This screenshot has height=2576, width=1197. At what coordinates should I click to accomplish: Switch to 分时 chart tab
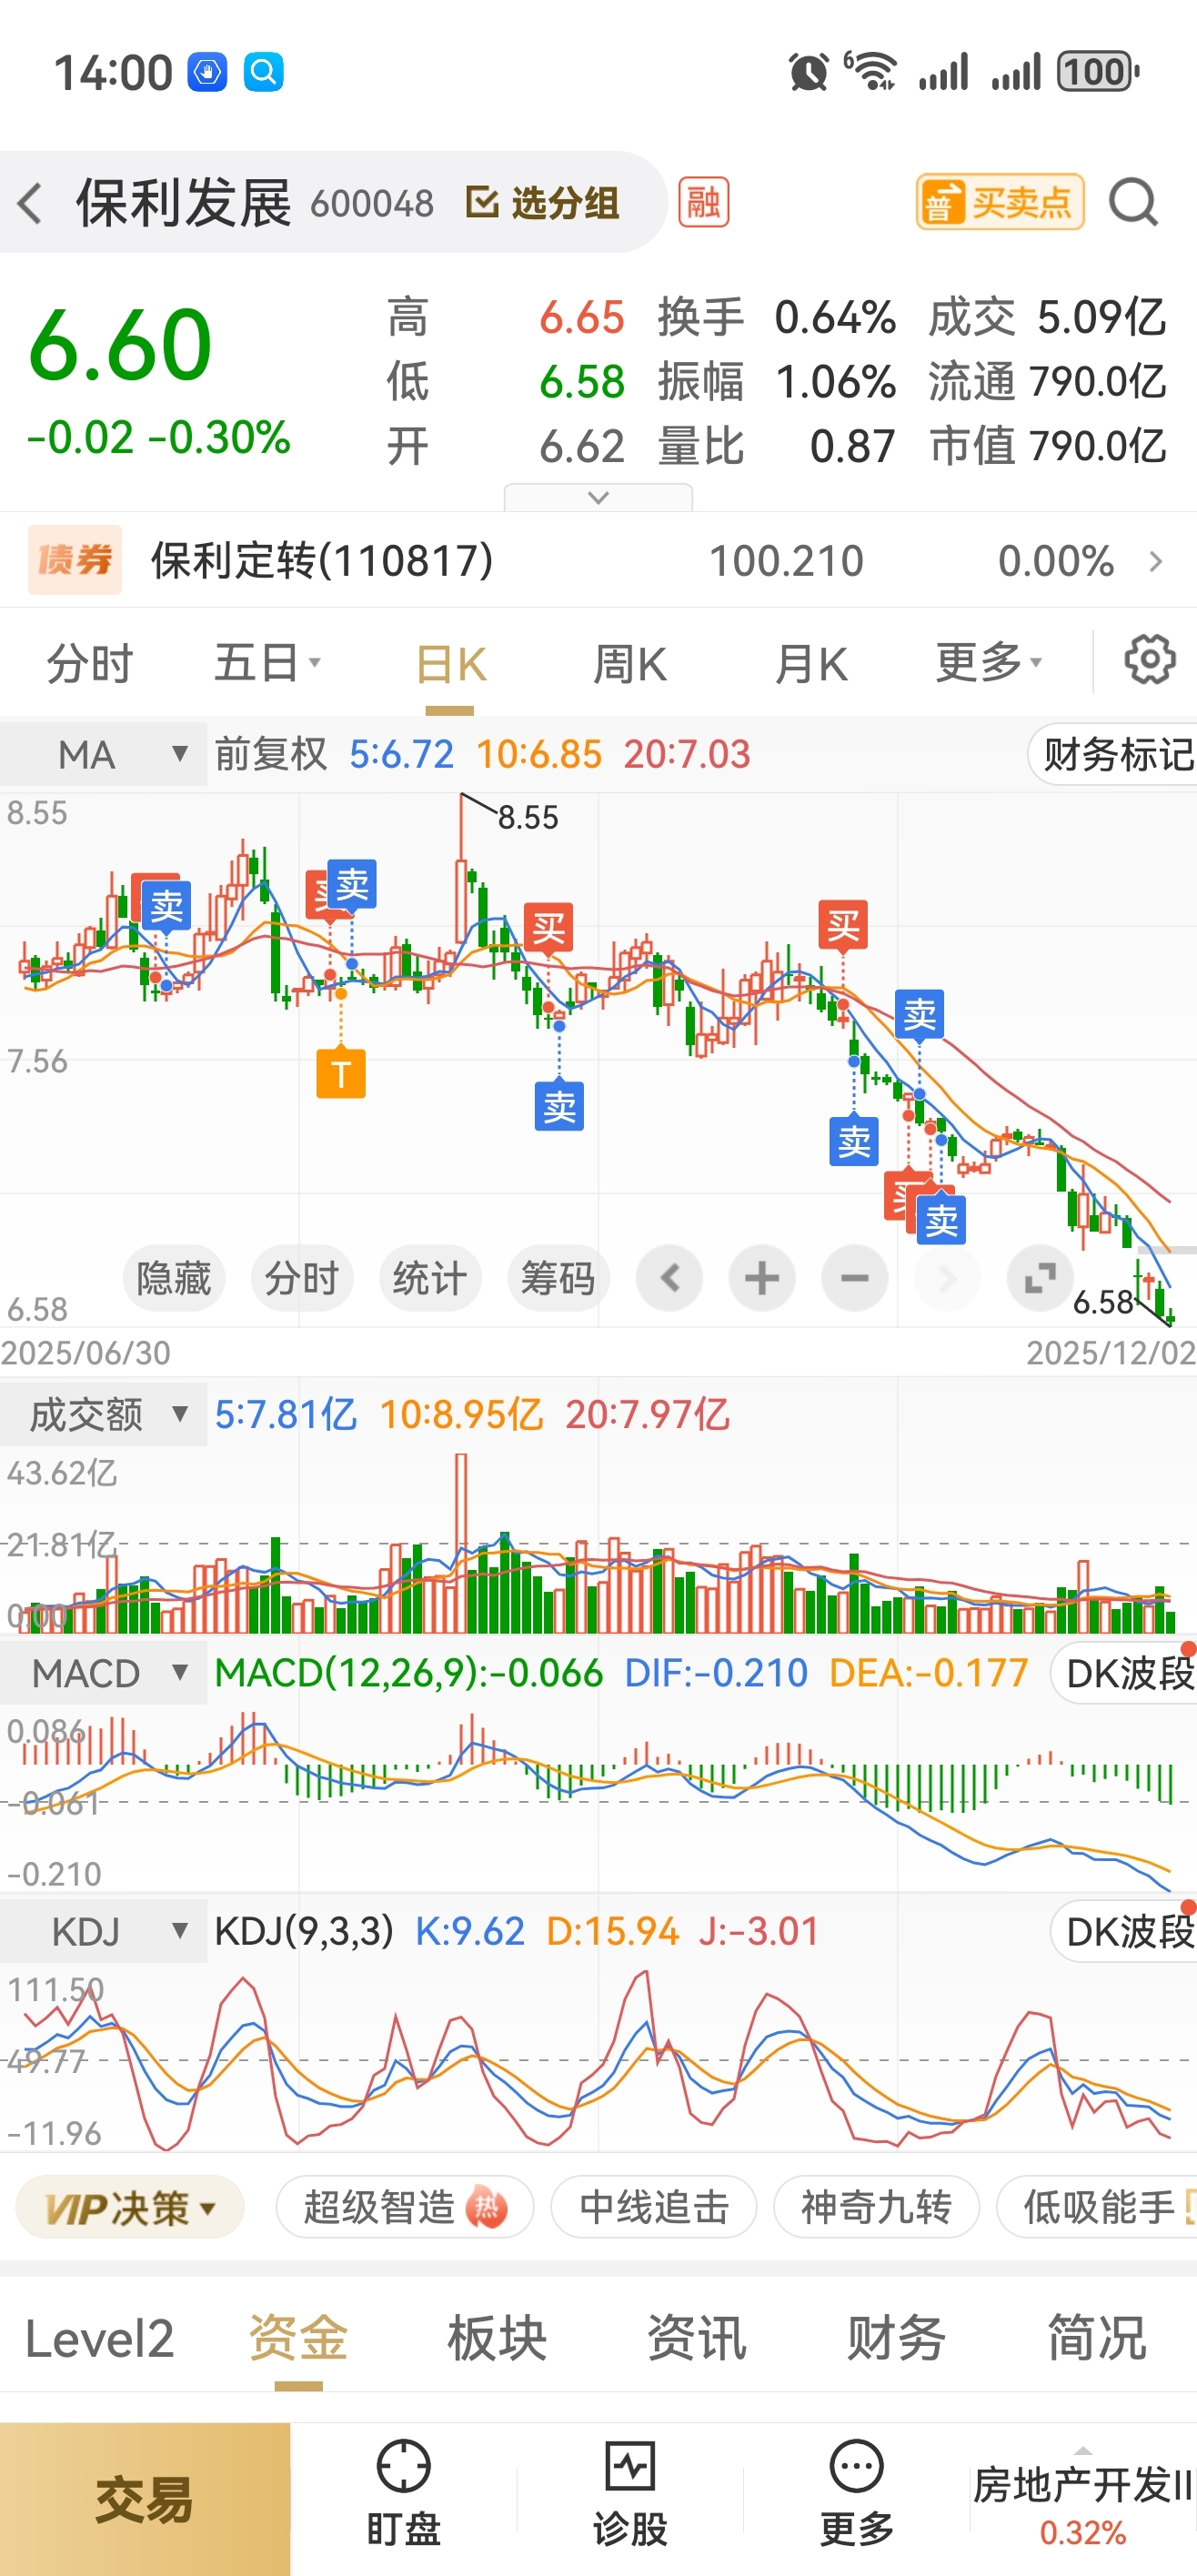pos(90,663)
